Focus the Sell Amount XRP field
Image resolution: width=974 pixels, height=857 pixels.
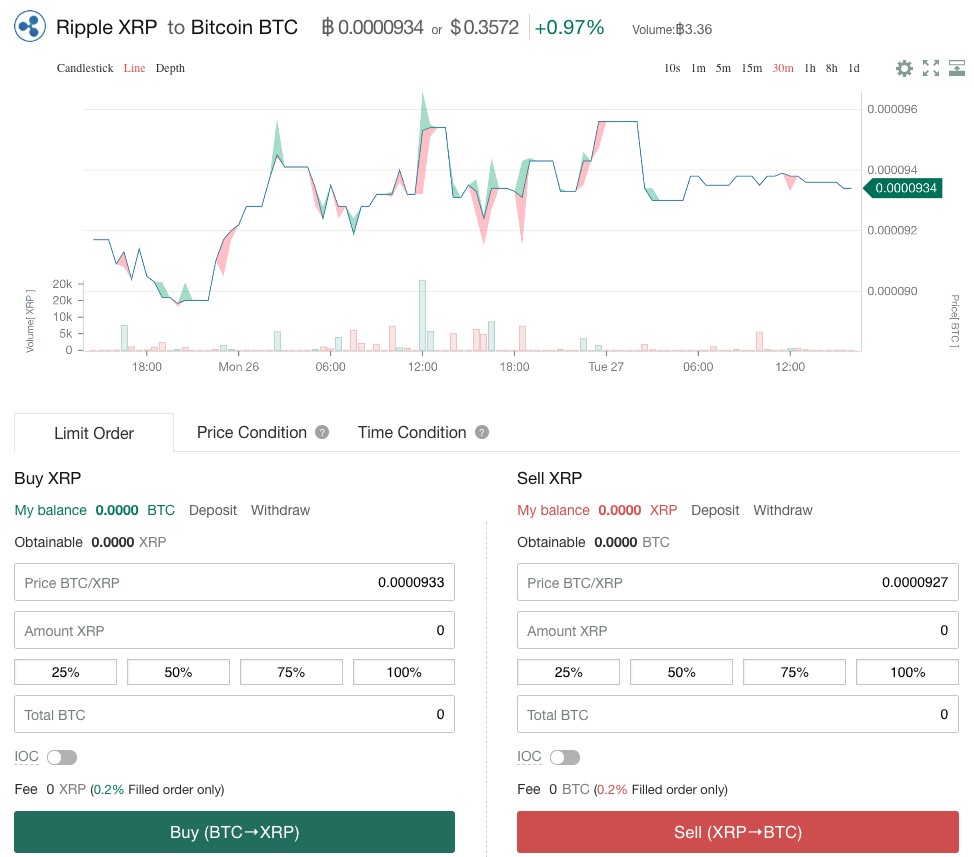click(x=738, y=630)
